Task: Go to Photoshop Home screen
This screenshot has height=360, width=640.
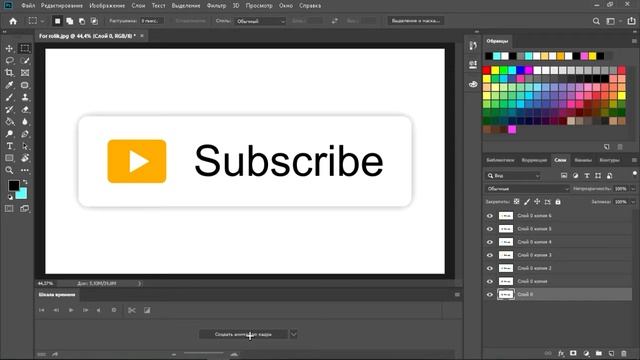Action: pyautogui.click(x=13, y=21)
